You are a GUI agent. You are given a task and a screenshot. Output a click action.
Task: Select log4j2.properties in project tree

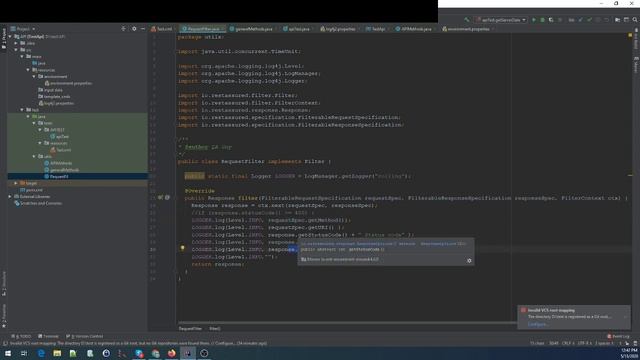pos(56,103)
